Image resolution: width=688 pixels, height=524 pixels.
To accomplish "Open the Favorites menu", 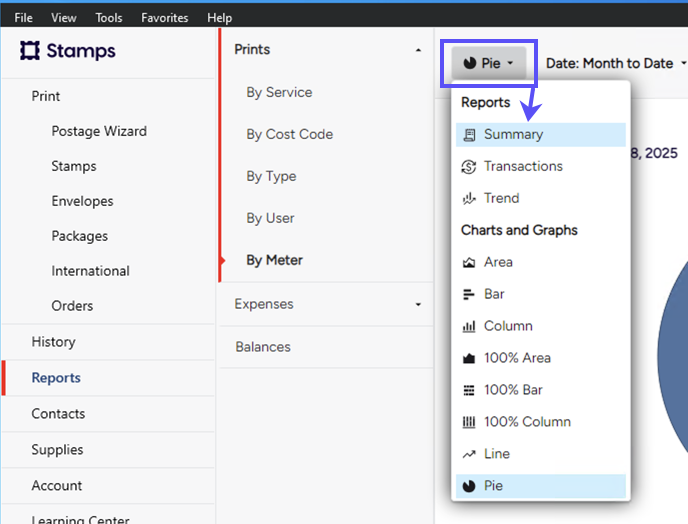I will pos(165,18).
